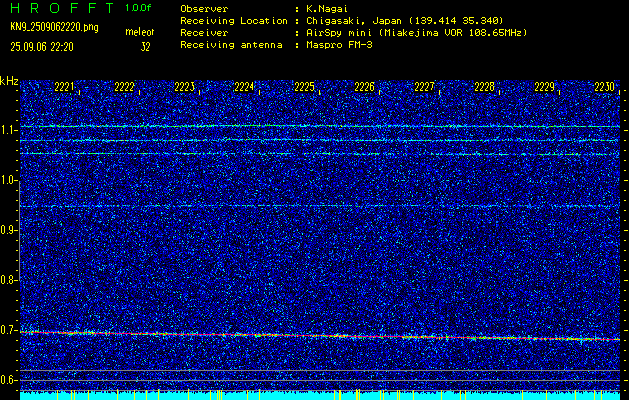
Task: Click the 2225 time marker
Action: pyautogui.click(x=304, y=87)
